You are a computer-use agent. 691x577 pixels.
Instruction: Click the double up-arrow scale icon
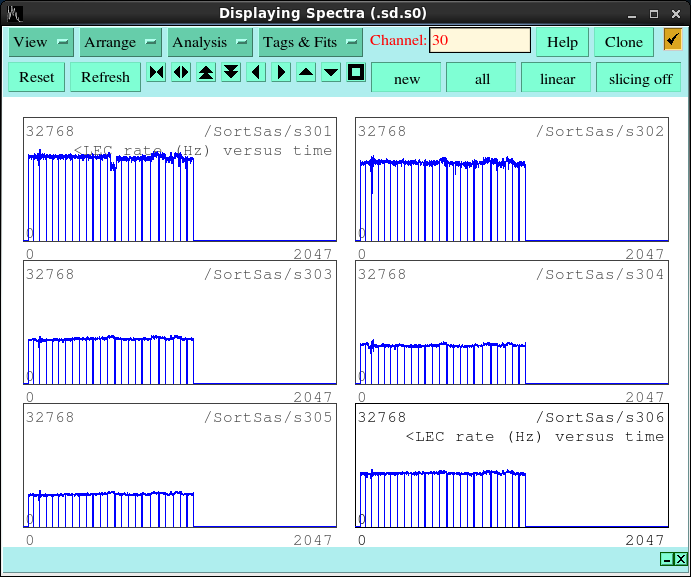coord(206,72)
